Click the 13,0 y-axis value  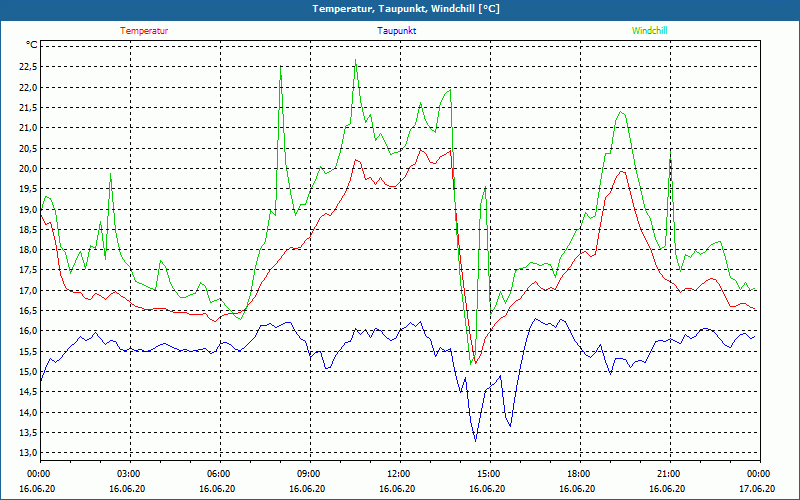[x=29, y=453]
